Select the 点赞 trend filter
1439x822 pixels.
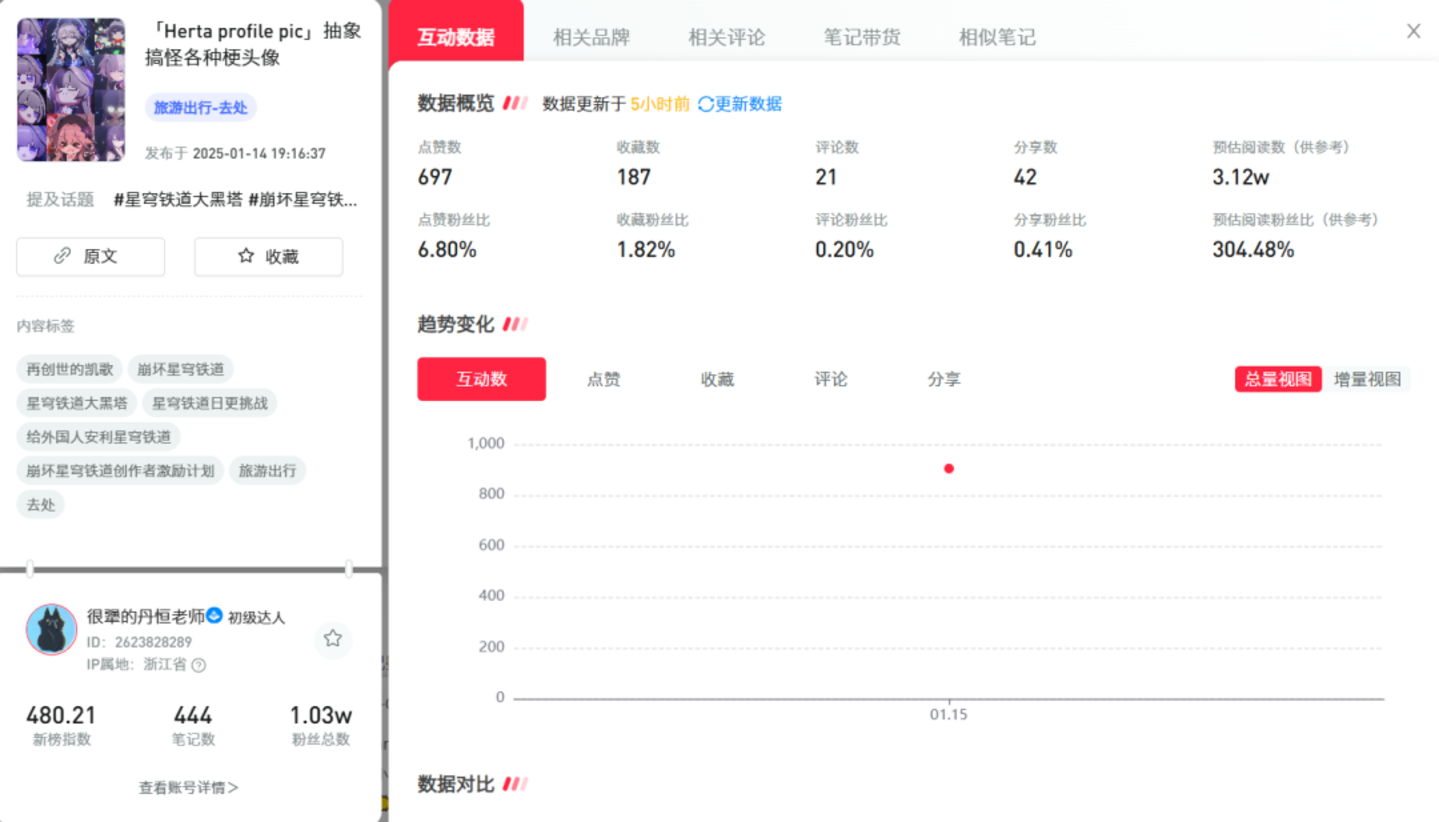coord(603,379)
